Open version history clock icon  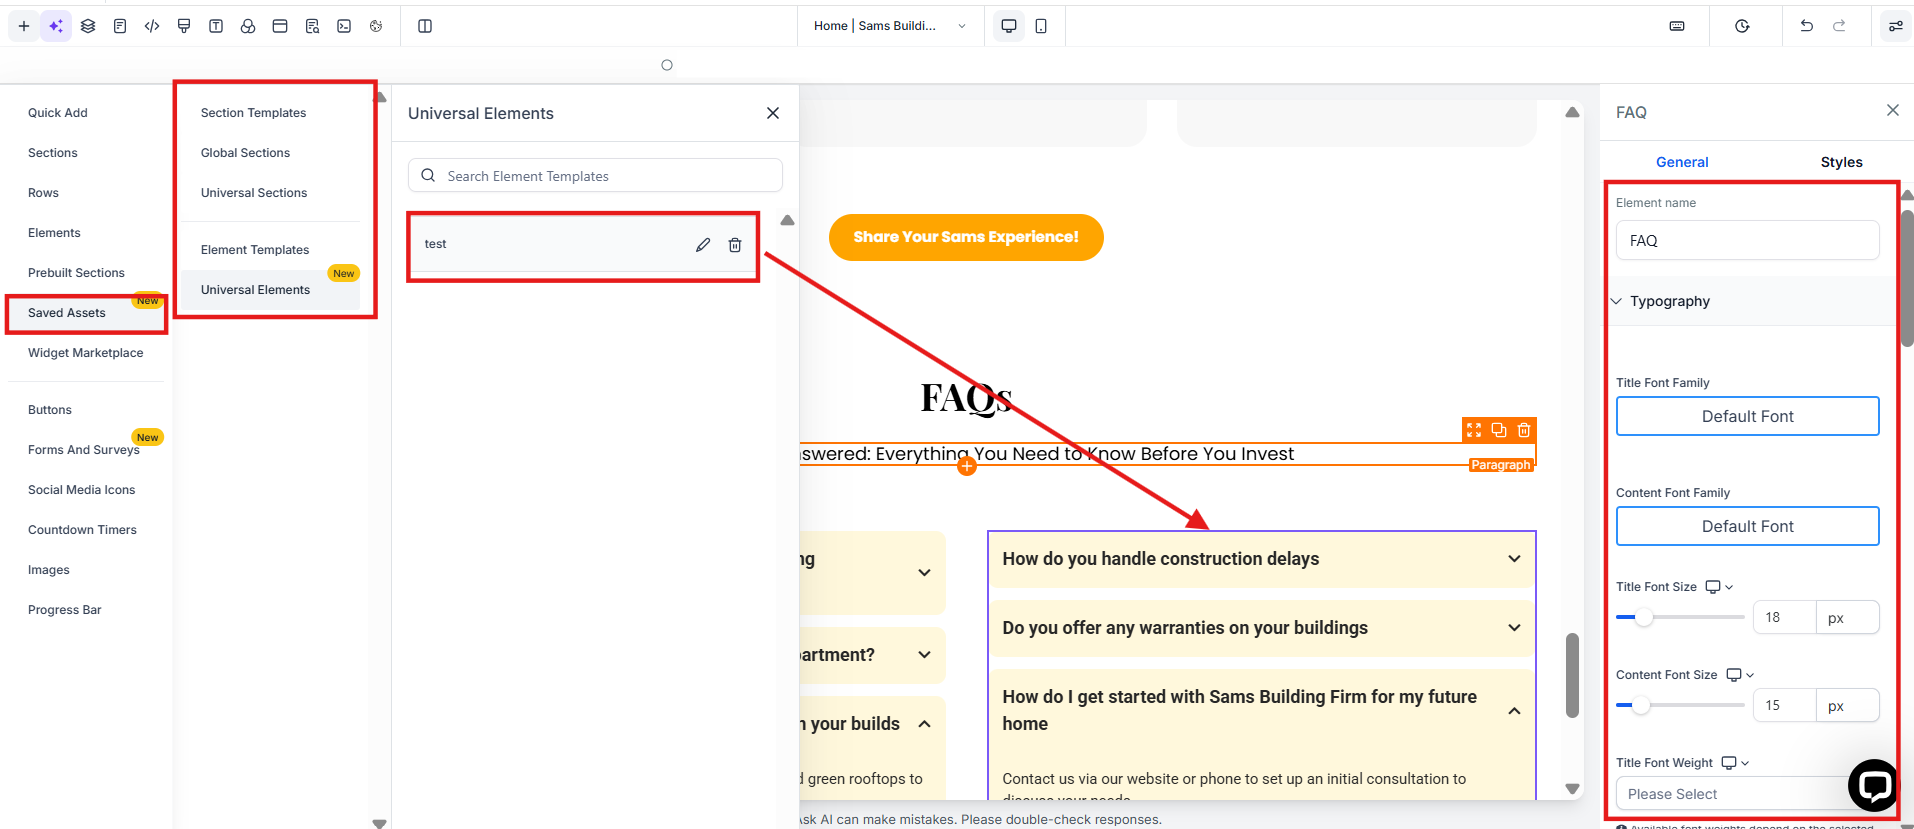1742,26
